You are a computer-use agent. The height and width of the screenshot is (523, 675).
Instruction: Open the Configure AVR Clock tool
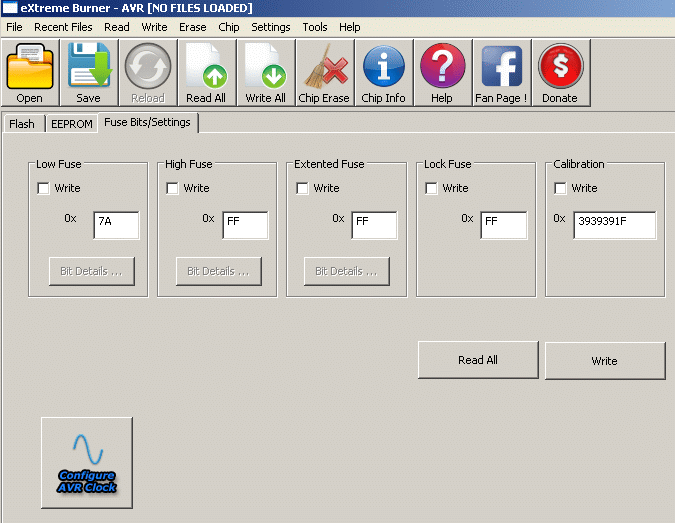point(87,462)
